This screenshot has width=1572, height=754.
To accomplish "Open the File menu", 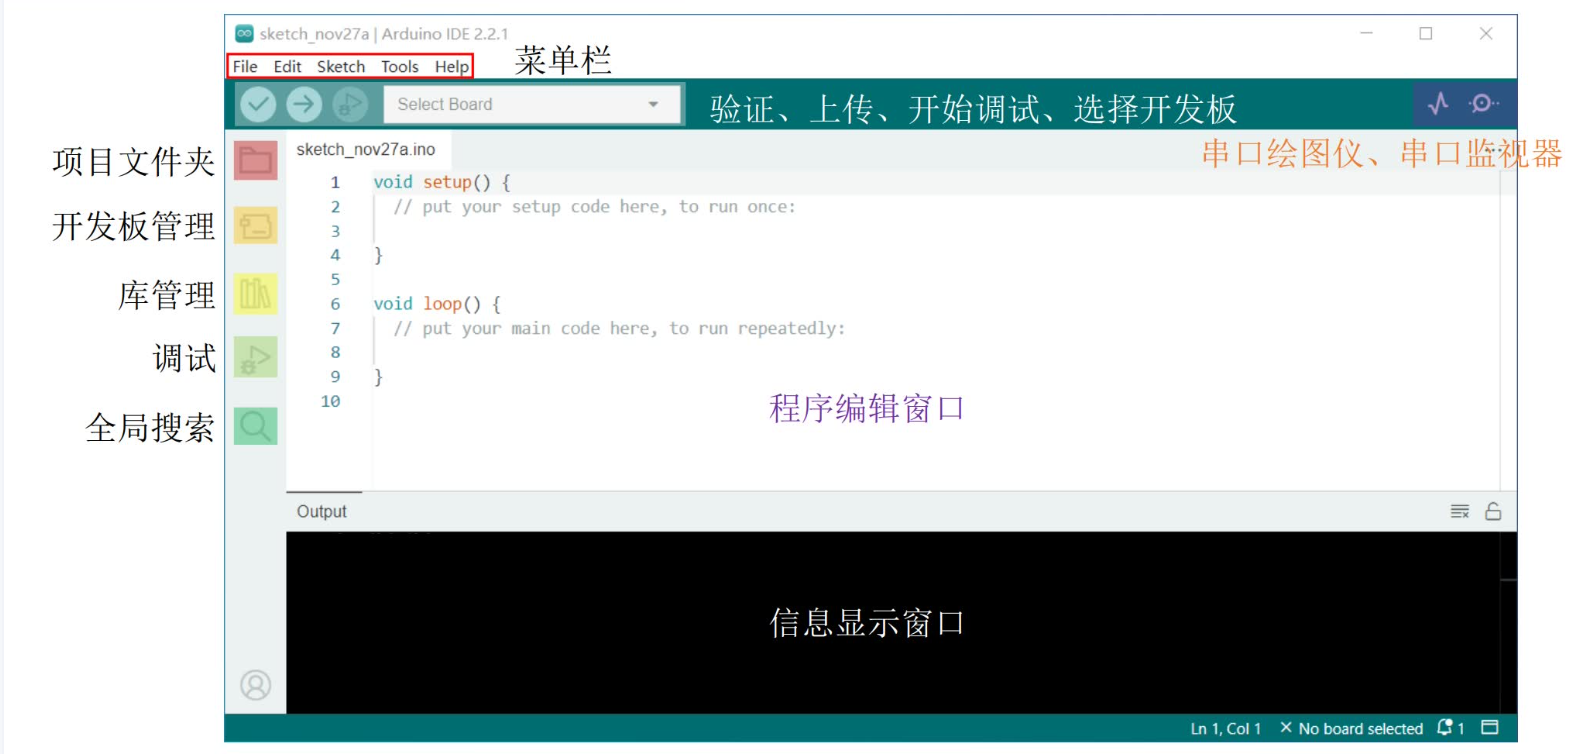I will (245, 67).
